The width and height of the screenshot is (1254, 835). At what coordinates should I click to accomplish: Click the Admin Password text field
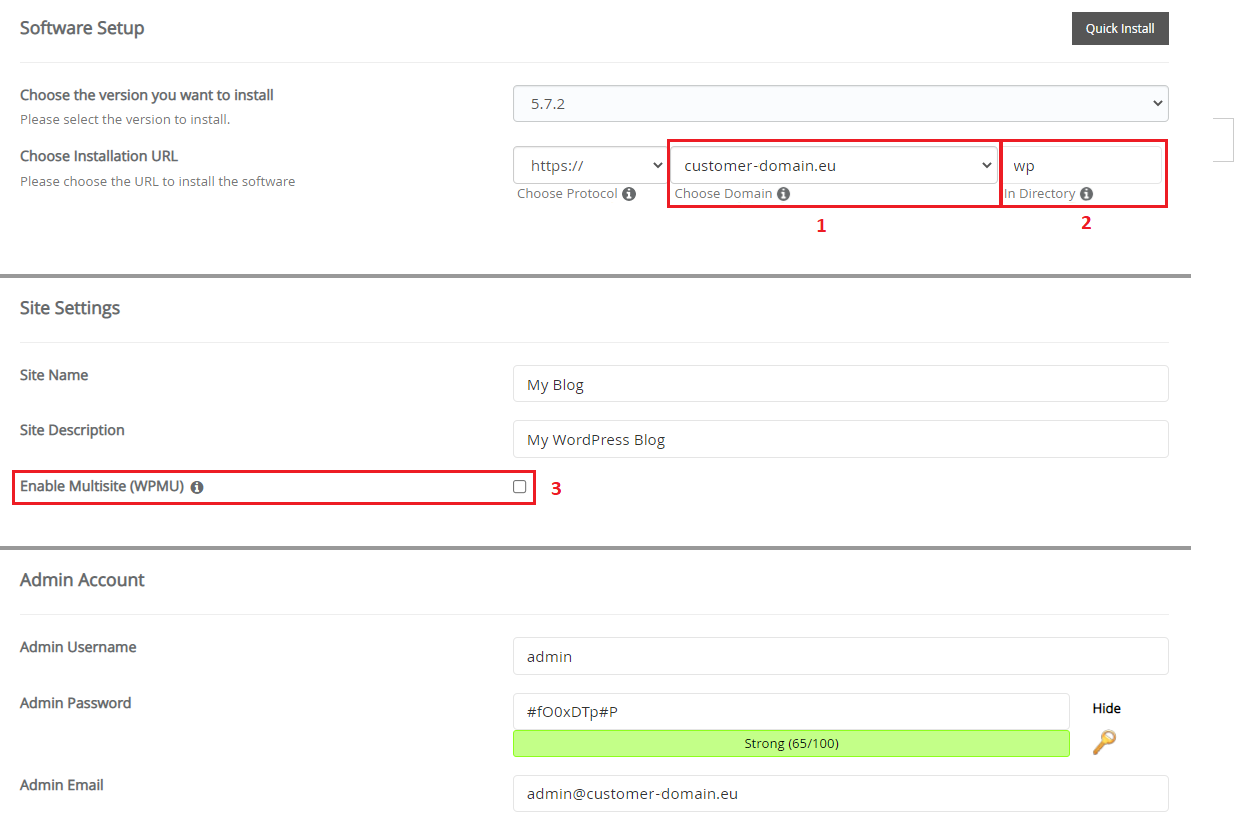click(x=790, y=711)
